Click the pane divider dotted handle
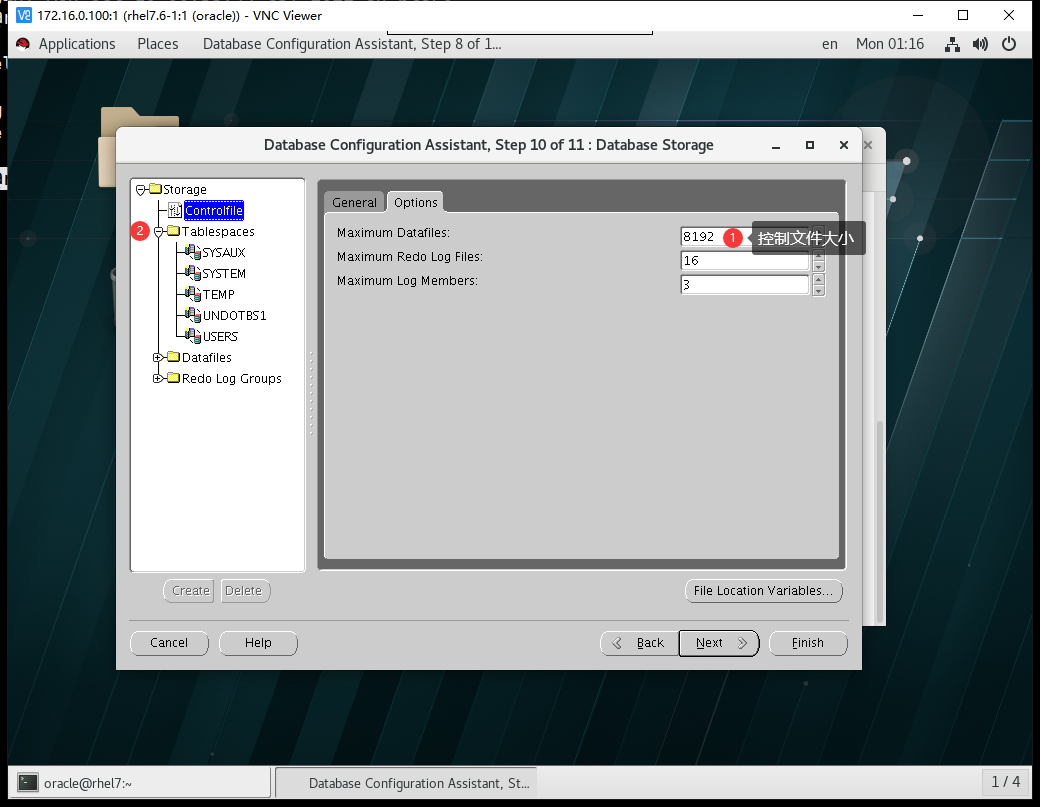This screenshot has width=1040, height=807. click(x=310, y=393)
